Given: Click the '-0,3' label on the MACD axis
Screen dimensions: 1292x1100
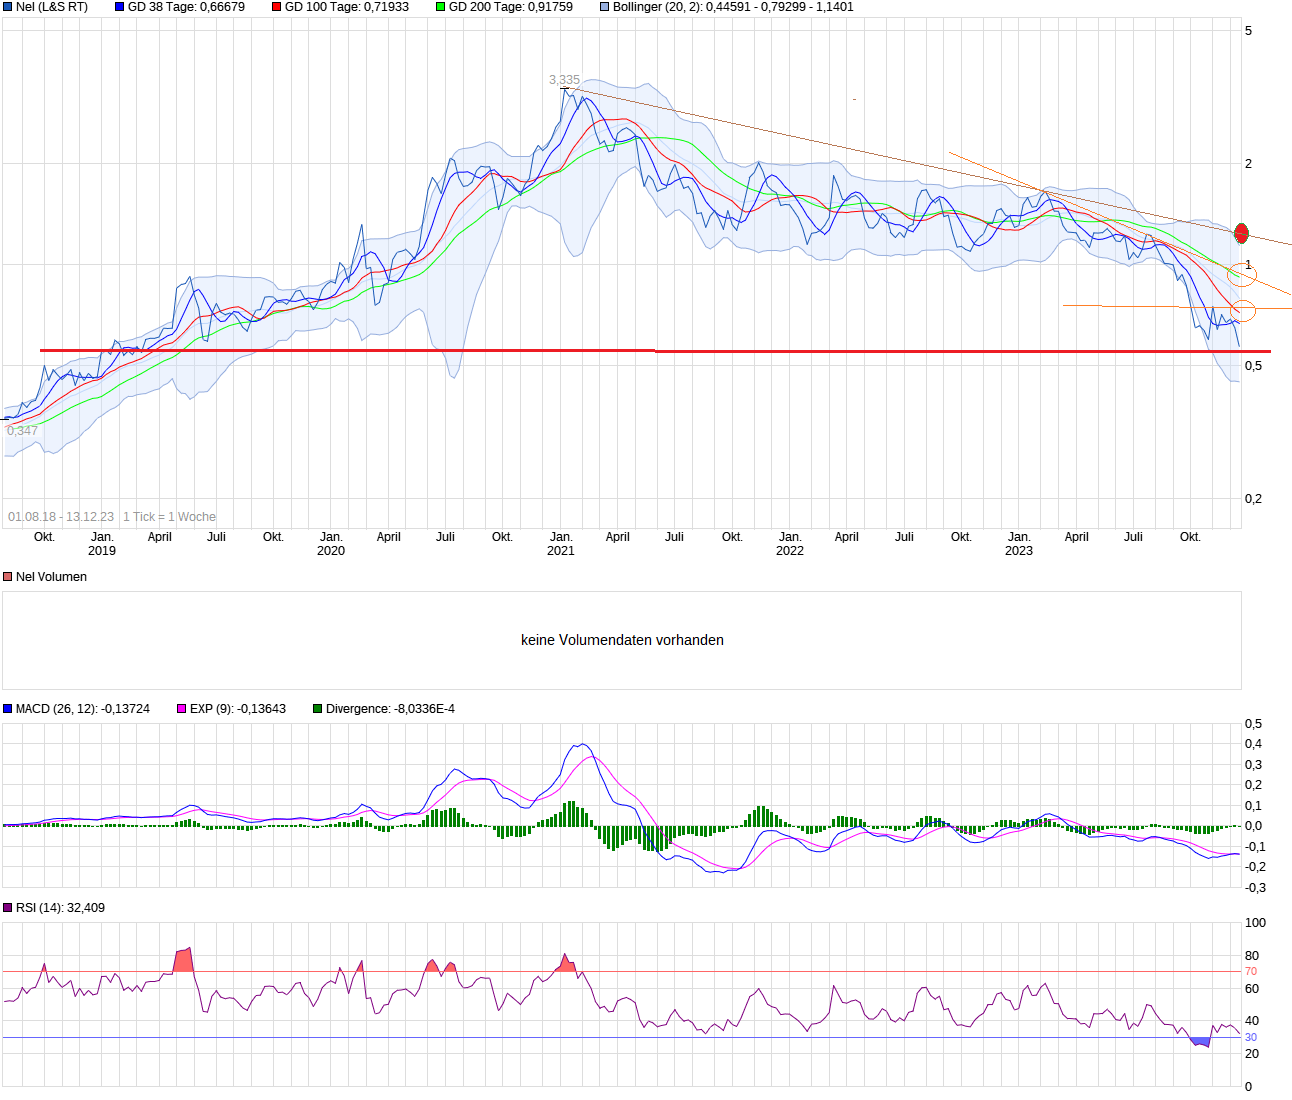Looking at the screenshot, I should (1255, 888).
